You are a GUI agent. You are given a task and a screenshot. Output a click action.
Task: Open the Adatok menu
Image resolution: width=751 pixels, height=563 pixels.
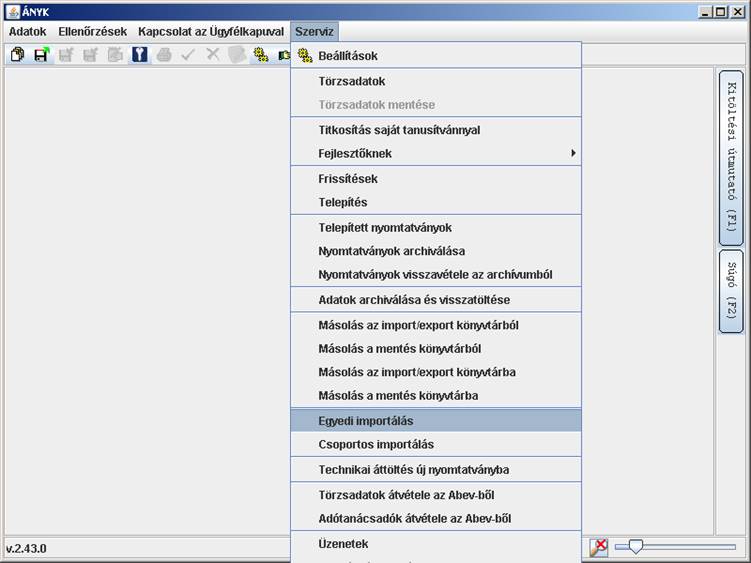(x=27, y=32)
